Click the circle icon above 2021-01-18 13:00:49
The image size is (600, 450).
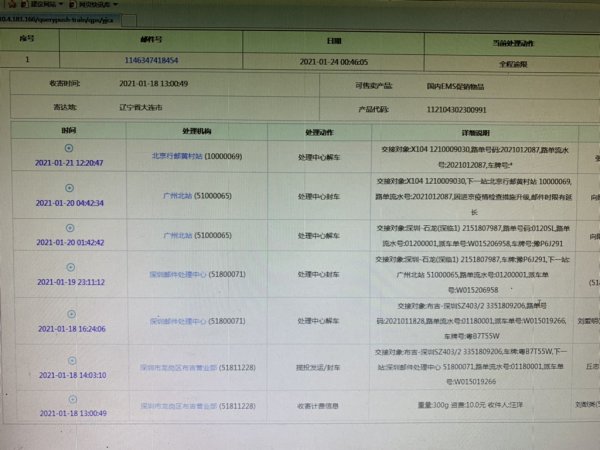click(x=73, y=399)
